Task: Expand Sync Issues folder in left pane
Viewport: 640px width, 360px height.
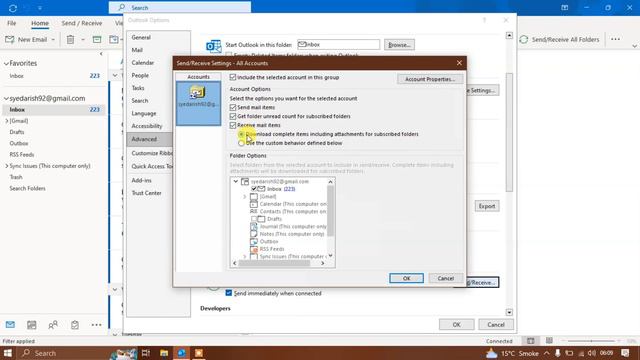Action: pos(7,166)
